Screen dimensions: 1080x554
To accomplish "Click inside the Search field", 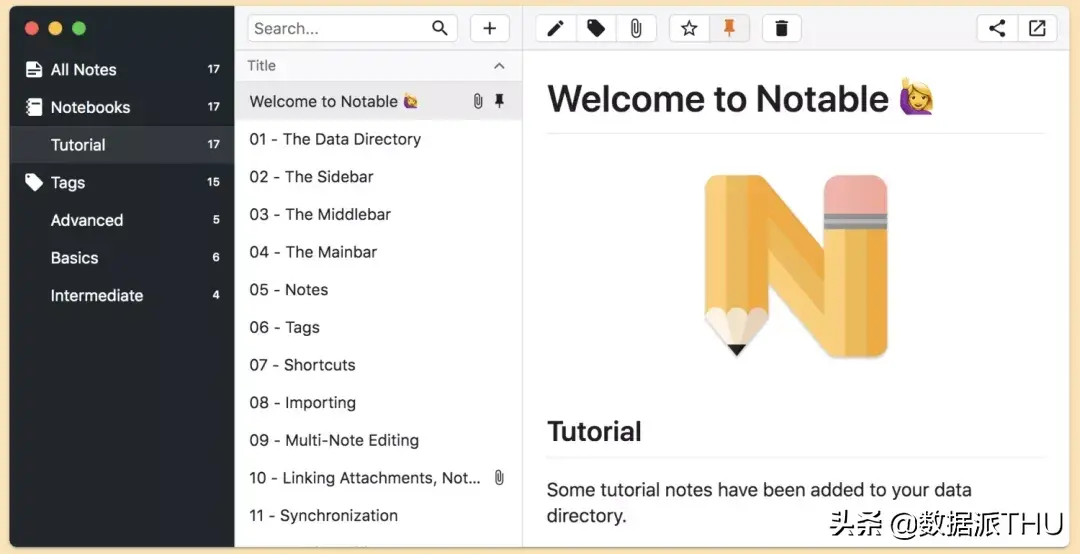I will point(353,28).
